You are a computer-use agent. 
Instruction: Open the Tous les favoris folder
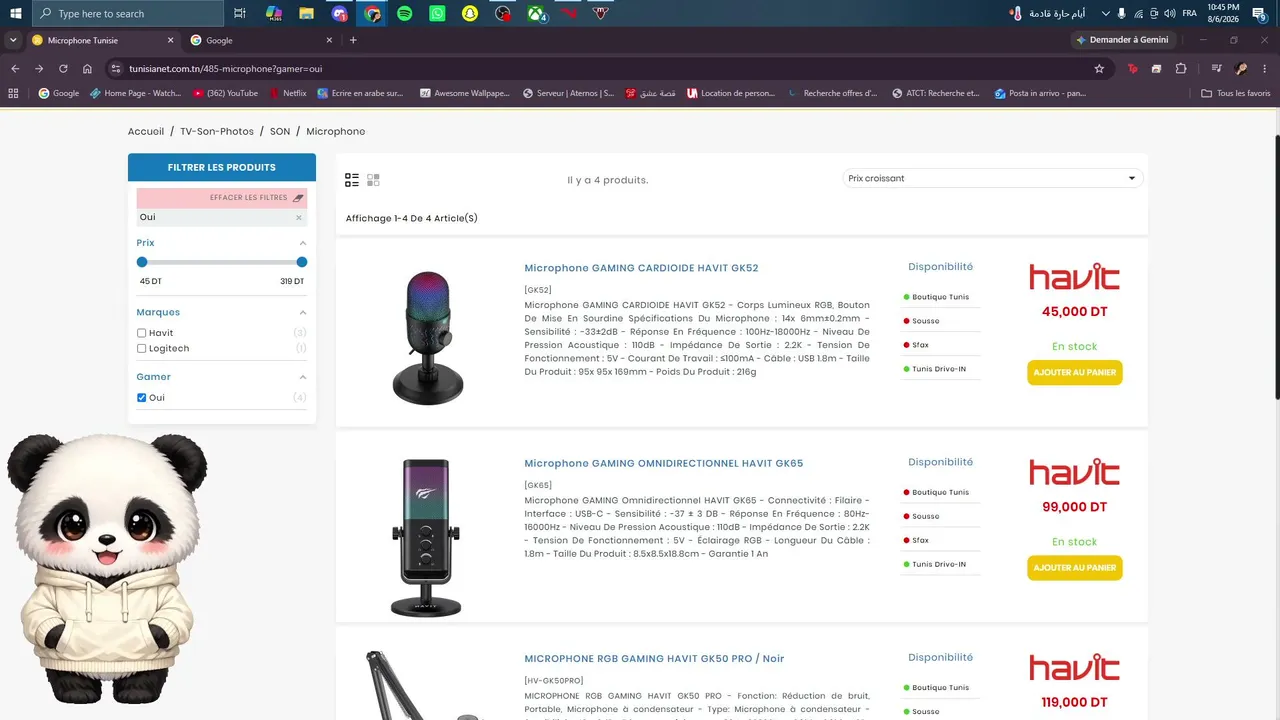pyautogui.click(x=1236, y=93)
